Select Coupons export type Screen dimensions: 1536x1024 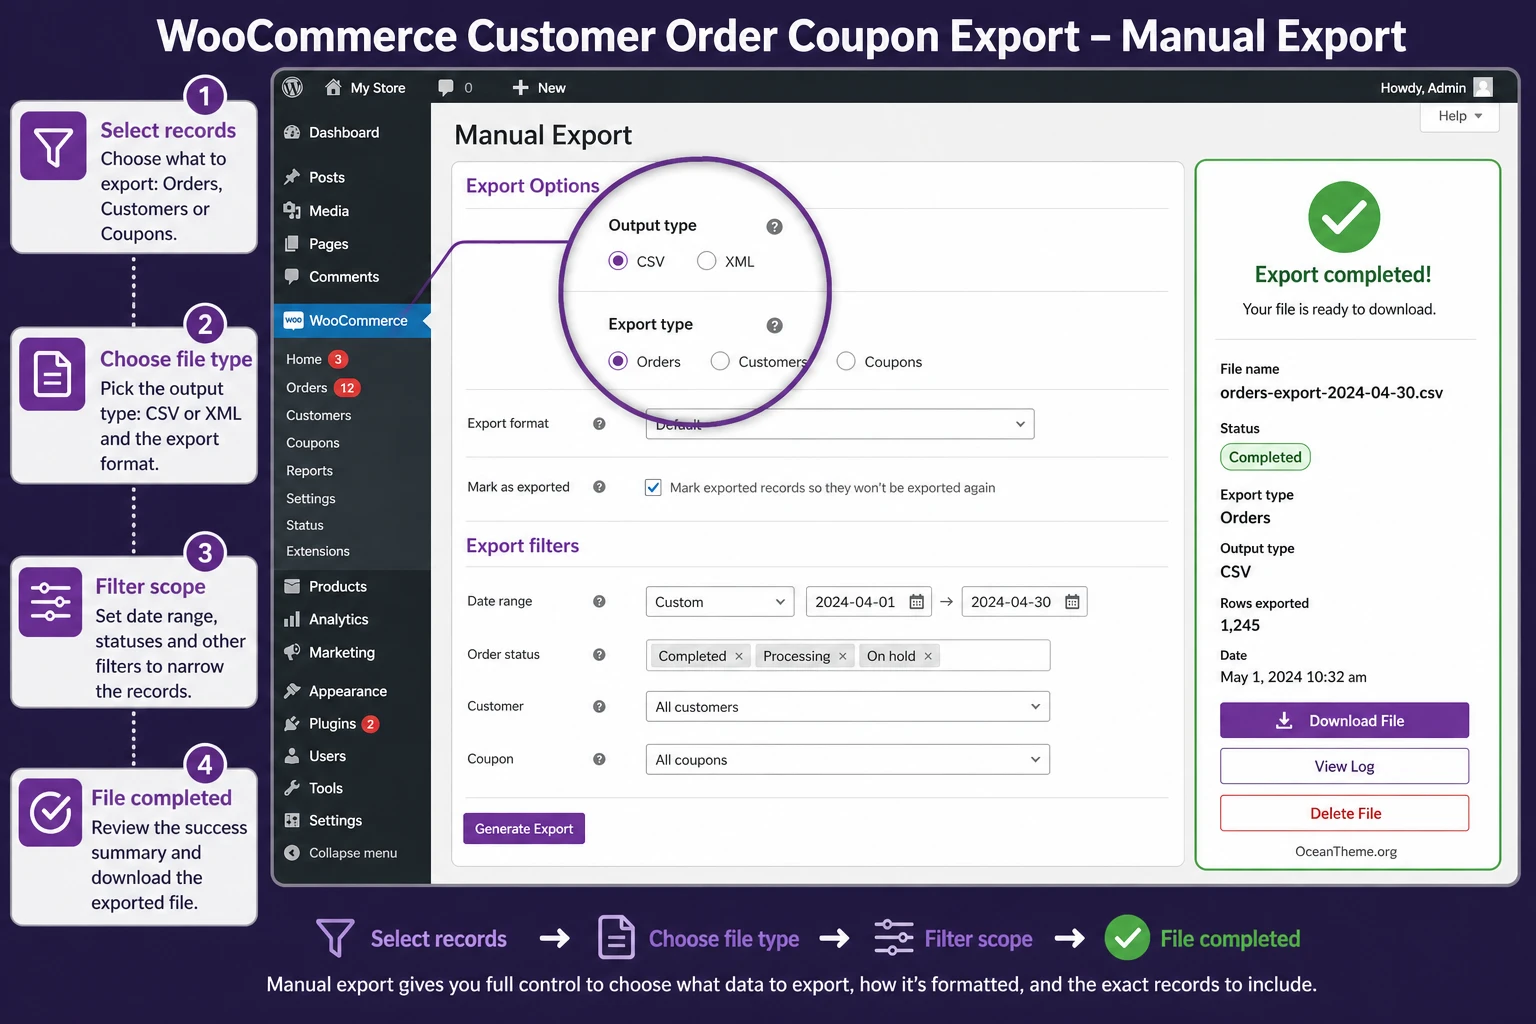tap(846, 361)
